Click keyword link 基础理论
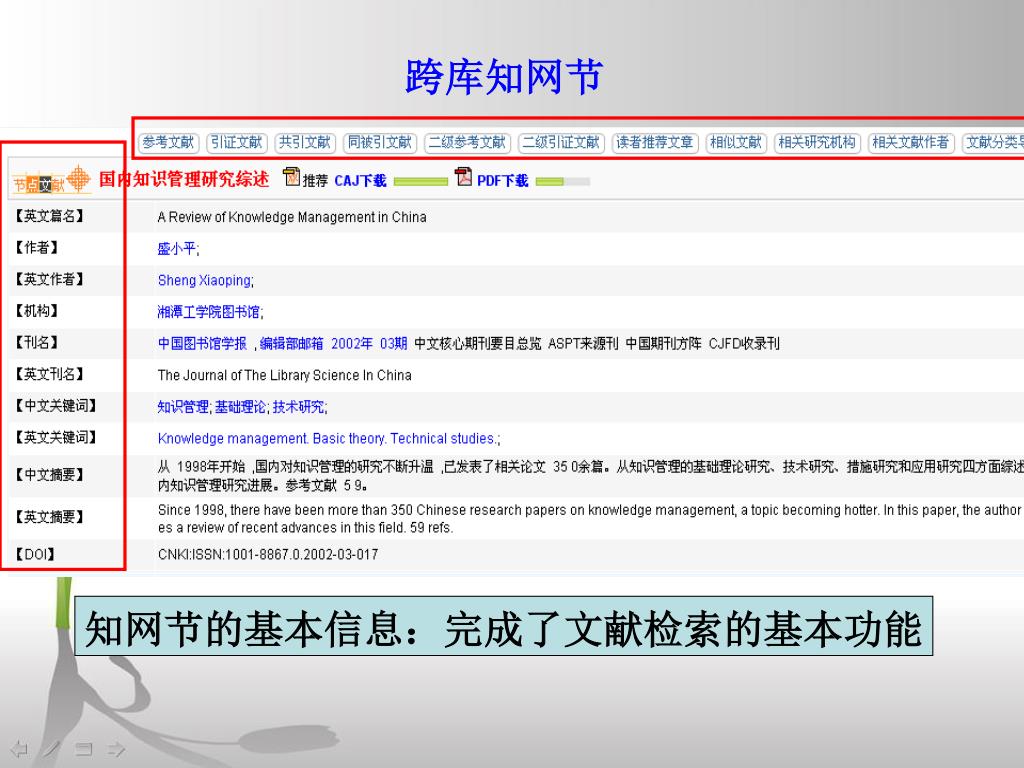The height and width of the screenshot is (768, 1024). (x=240, y=407)
